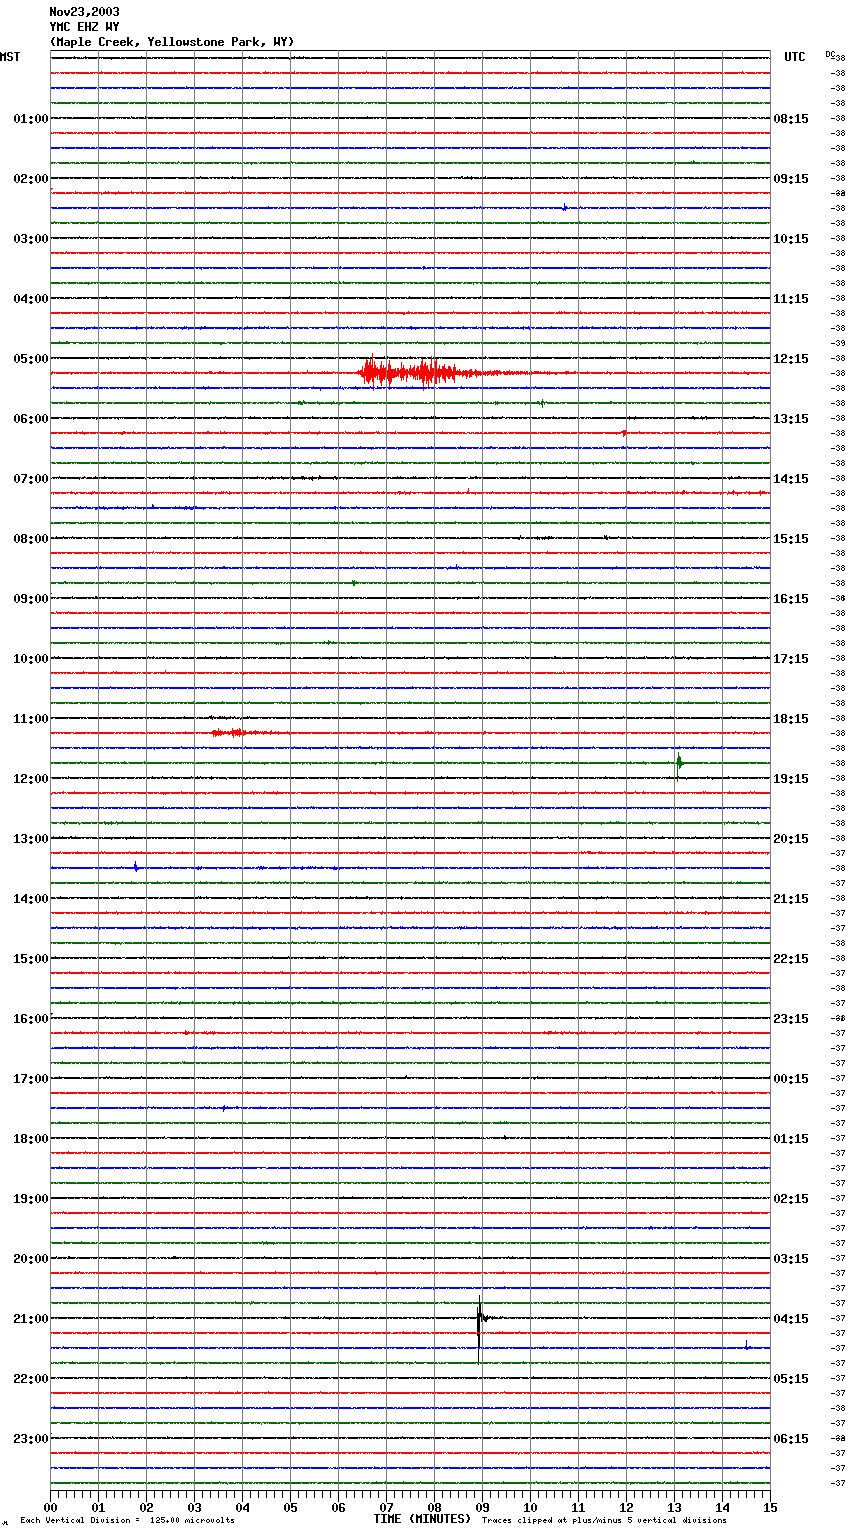The image size is (850, 1534).
Task: Click the '23:00' MST time label
Action: pyautogui.click(x=30, y=1439)
